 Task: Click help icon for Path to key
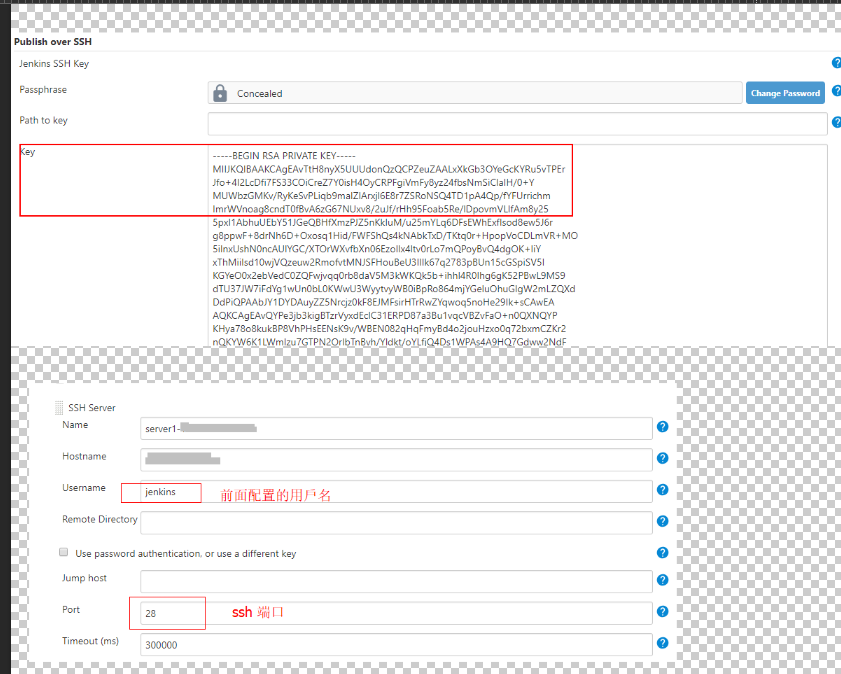click(836, 122)
